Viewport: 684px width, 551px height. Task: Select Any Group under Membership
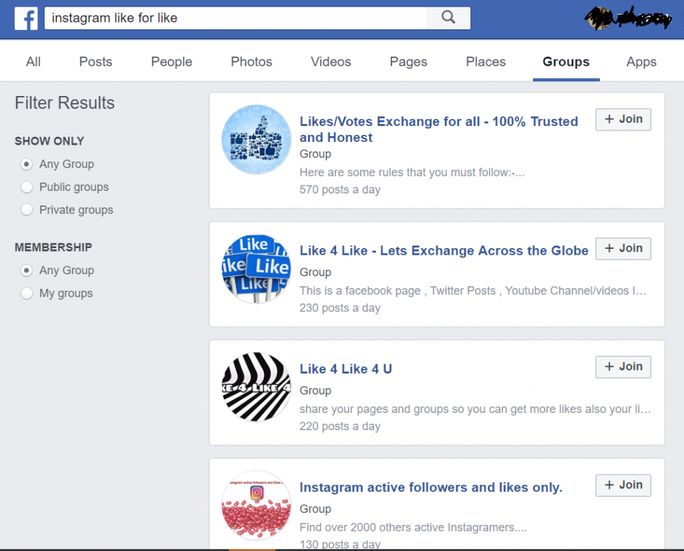coord(27,270)
